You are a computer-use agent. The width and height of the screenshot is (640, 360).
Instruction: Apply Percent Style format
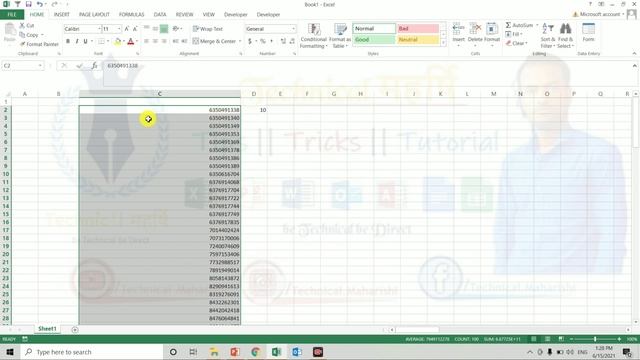click(x=263, y=41)
